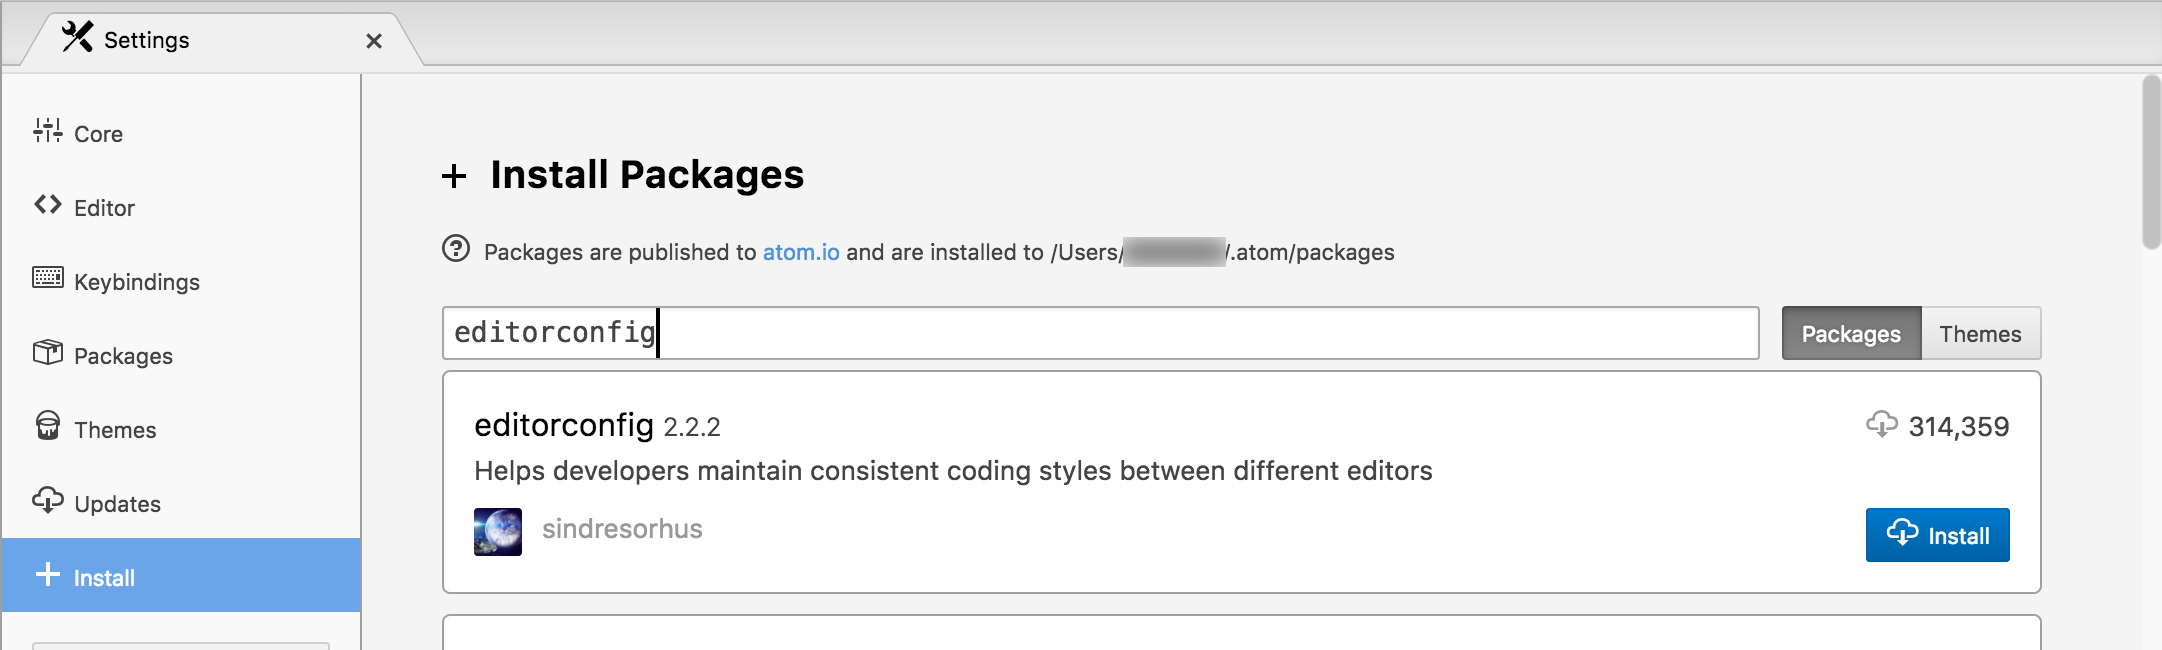
Task: Click the plus icon beside sidebar Install
Action: click(x=48, y=574)
